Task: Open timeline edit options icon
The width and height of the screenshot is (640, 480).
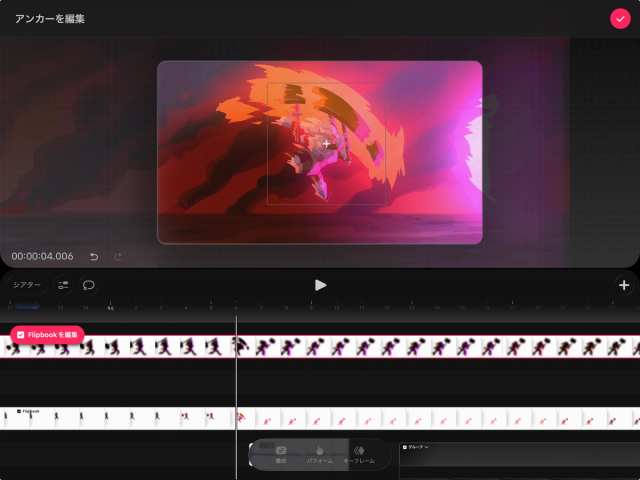Action: [63, 285]
